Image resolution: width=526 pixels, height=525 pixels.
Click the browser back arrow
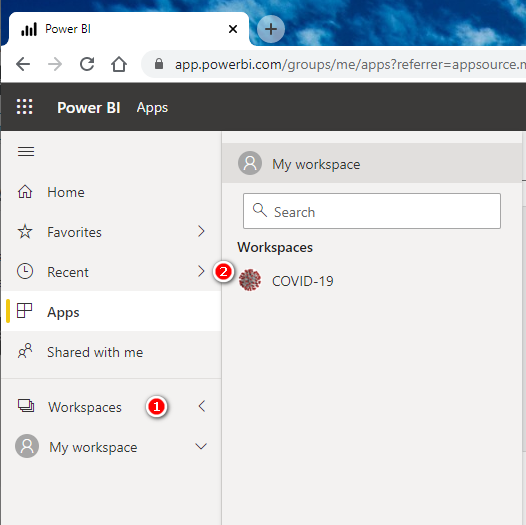(x=23, y=64)
